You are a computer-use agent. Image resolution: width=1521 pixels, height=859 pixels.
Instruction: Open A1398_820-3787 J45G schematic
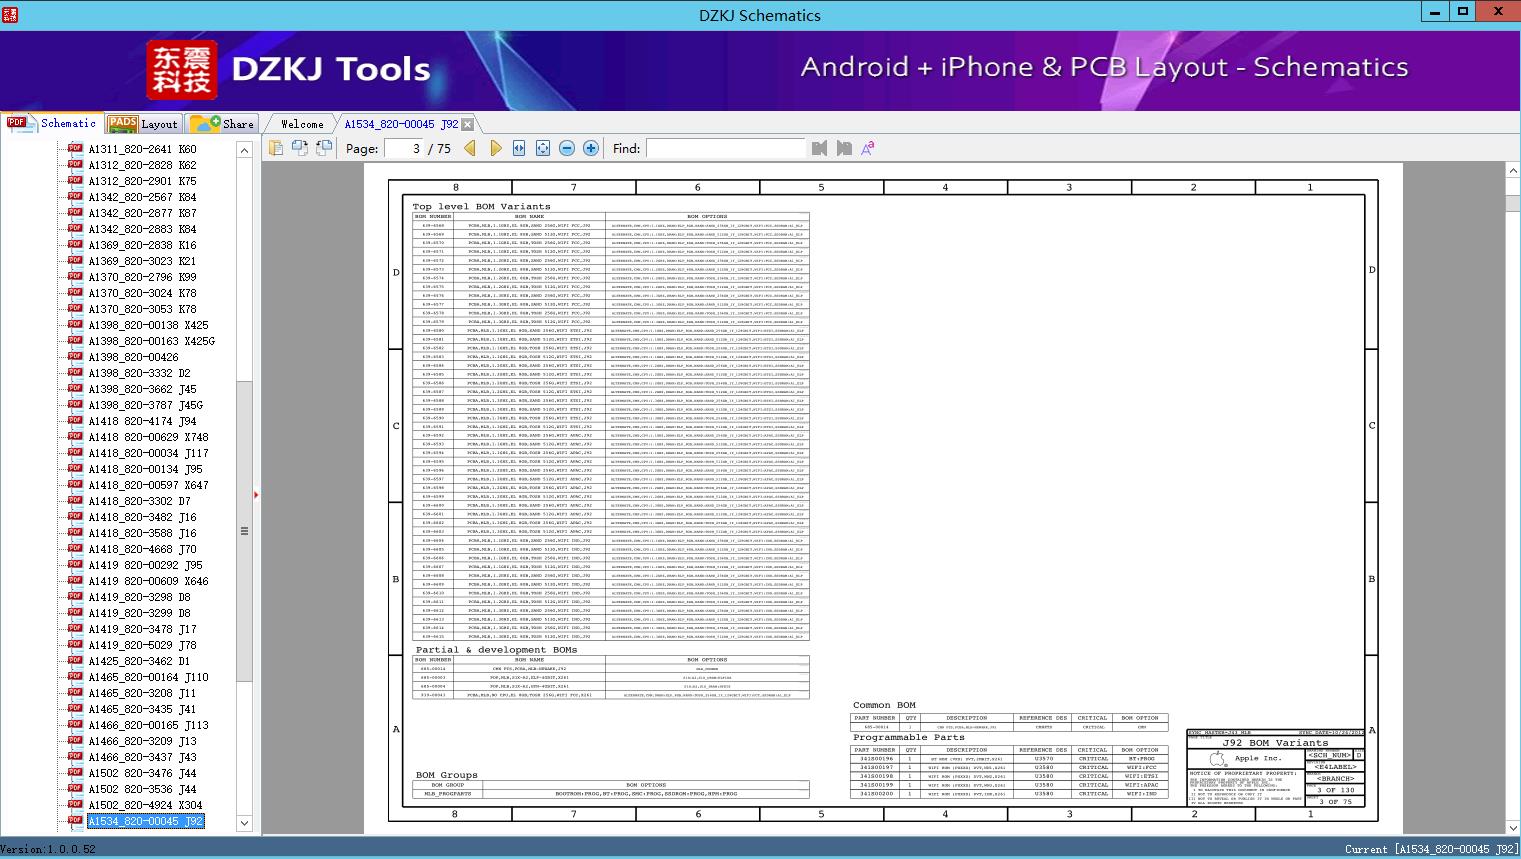(x=145, y=405)
